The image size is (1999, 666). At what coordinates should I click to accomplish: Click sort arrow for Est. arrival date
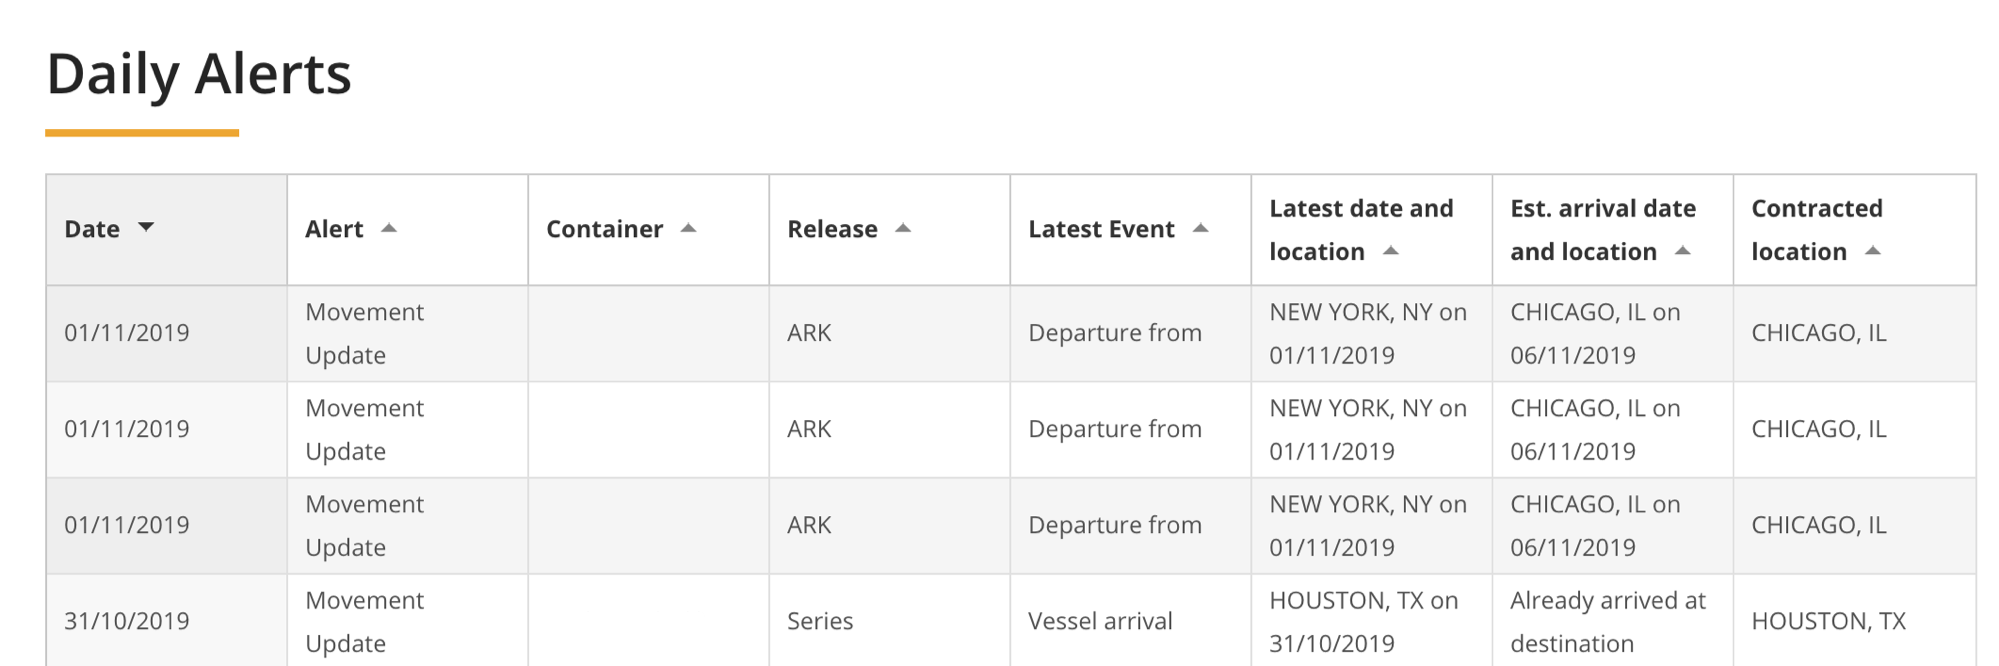click(x=1683, y=250)
